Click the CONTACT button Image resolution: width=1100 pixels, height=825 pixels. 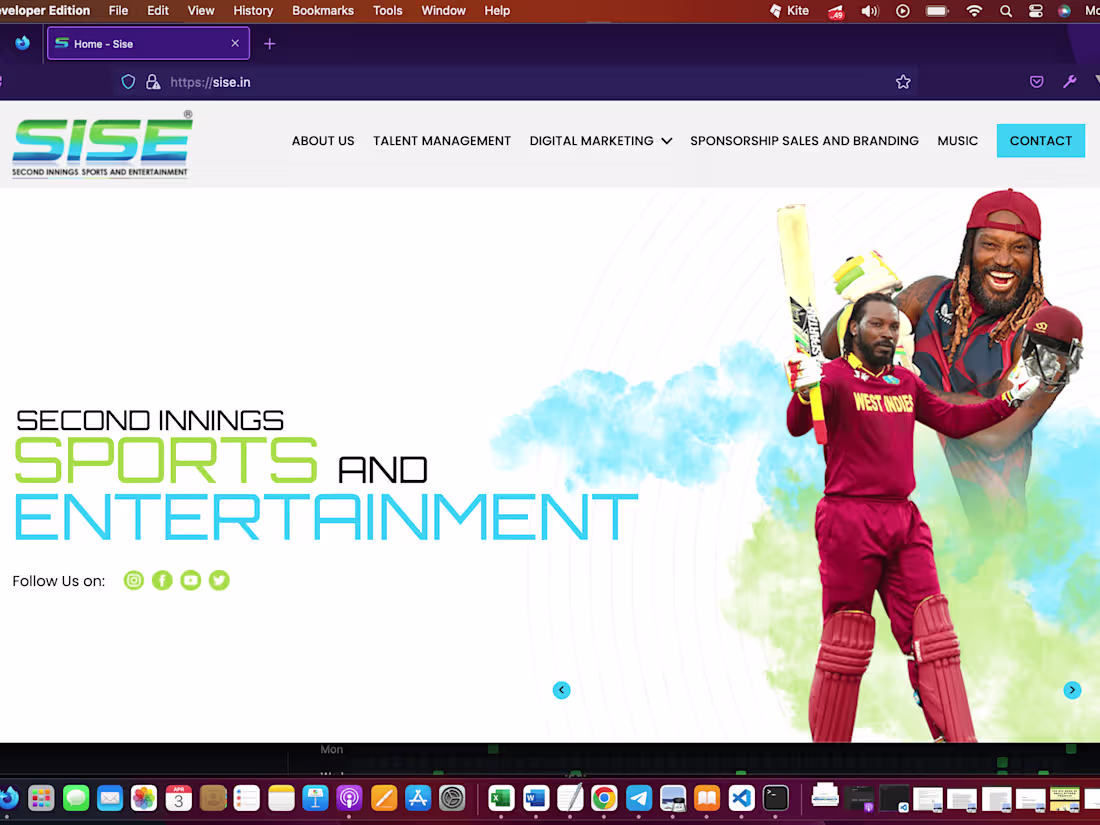[1040, 140]
